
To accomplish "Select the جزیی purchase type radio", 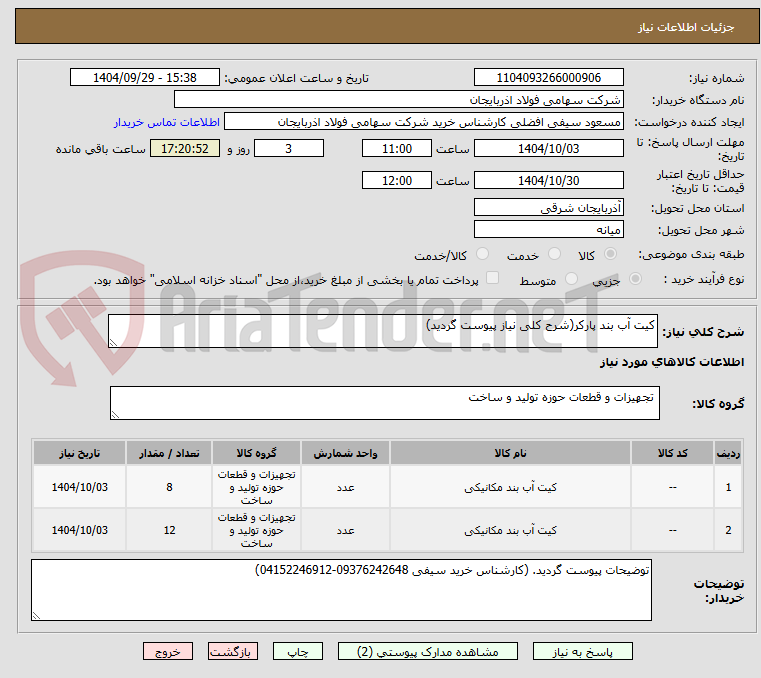I will pos(635,279).
